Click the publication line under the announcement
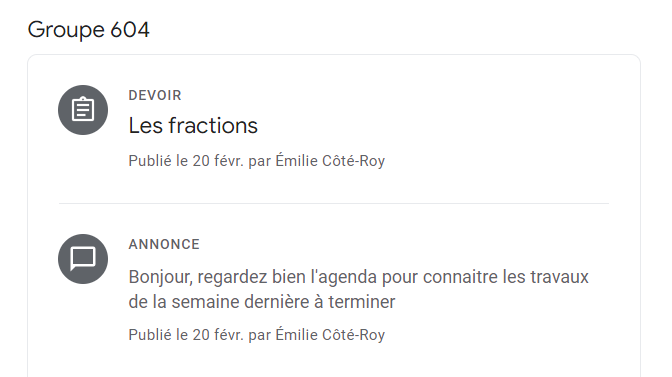 coord(257,335)
